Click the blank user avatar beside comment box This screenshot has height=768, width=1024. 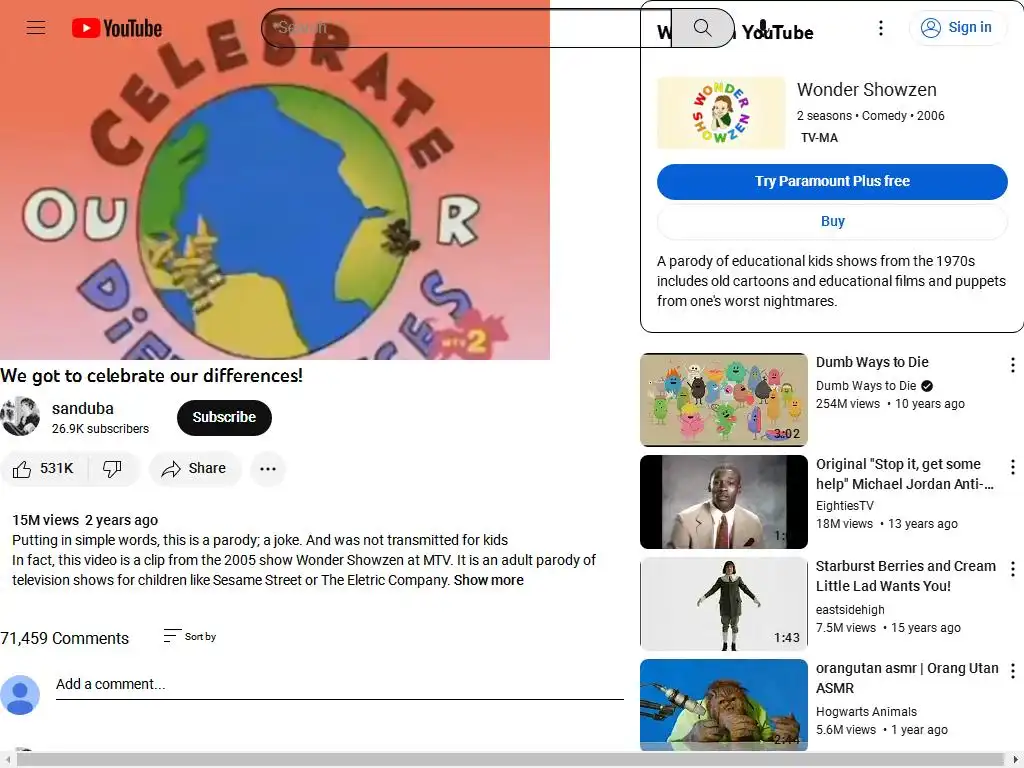tap(20, 695)
